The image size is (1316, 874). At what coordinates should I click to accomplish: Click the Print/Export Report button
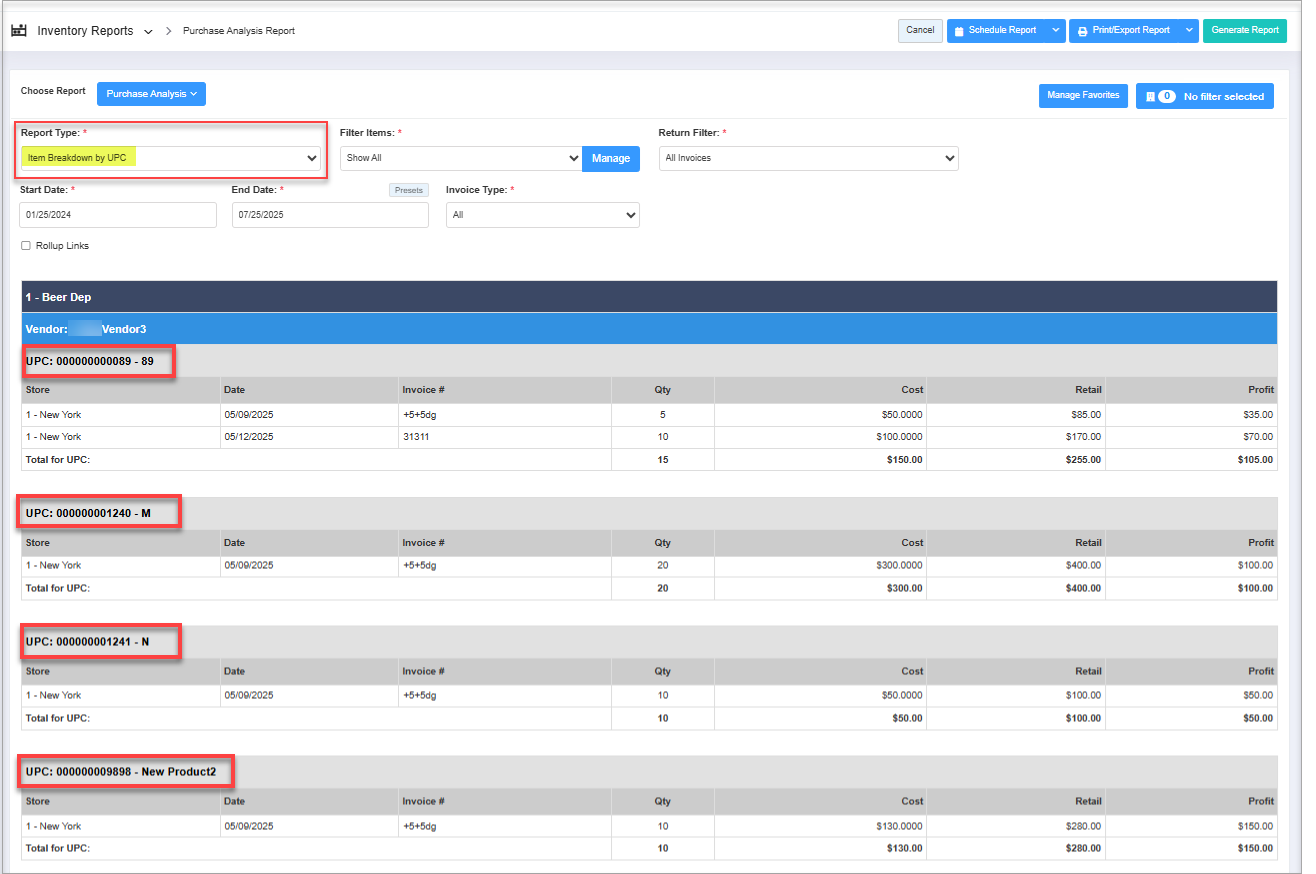click(1124, 31)
